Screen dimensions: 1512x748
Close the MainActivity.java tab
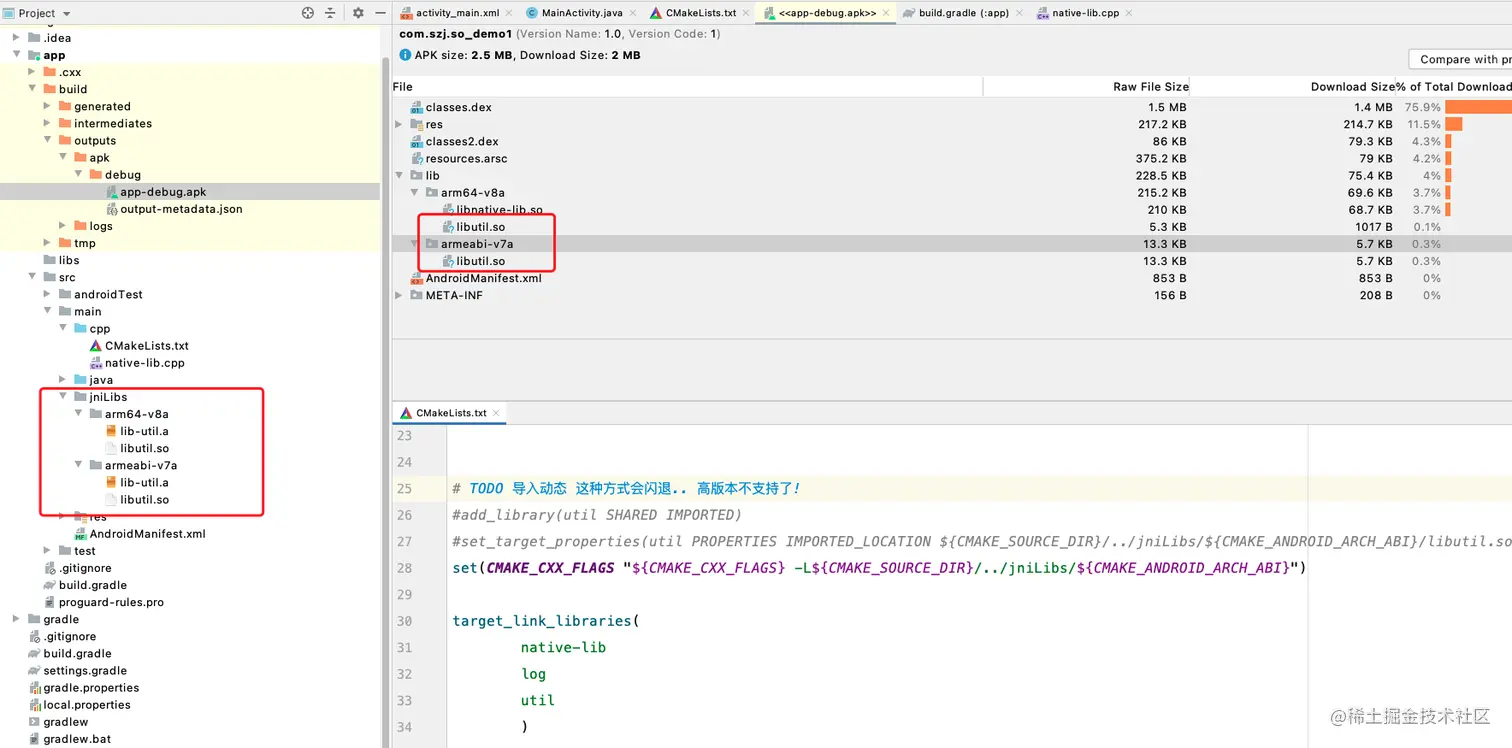[632, 13]
